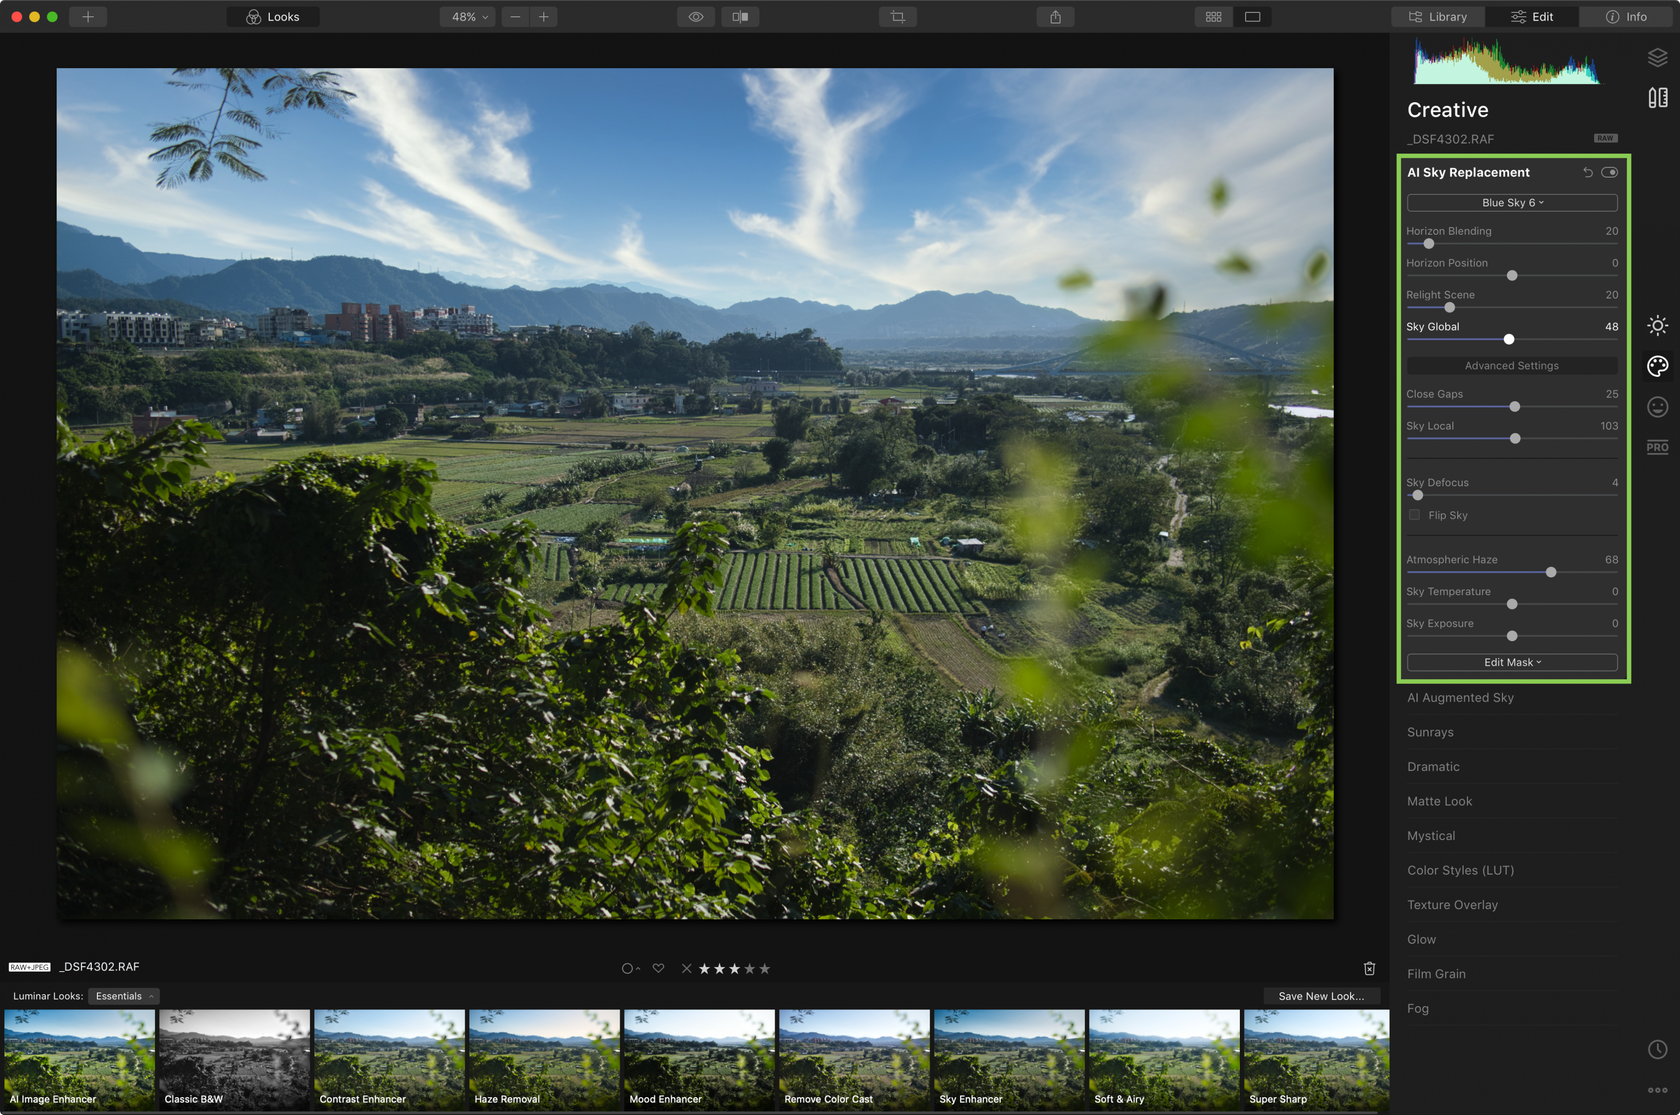Open the Looks panel button
Screen dimensions: 1680x1115
click(273, 17)
